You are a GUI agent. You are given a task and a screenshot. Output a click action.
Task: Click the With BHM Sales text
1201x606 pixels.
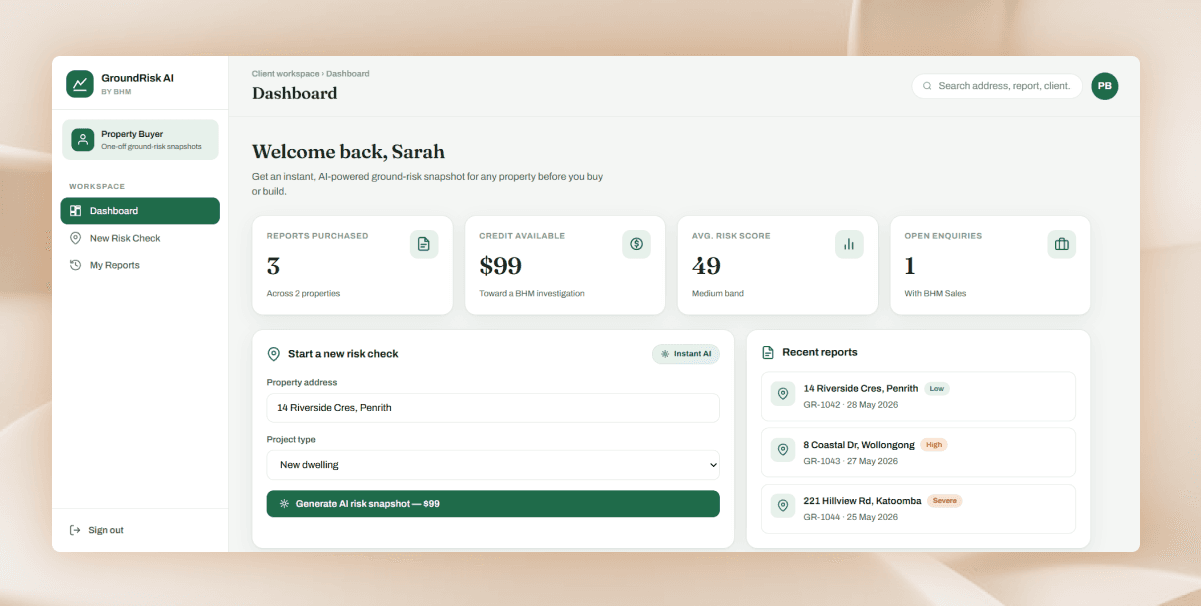(935, 294)
